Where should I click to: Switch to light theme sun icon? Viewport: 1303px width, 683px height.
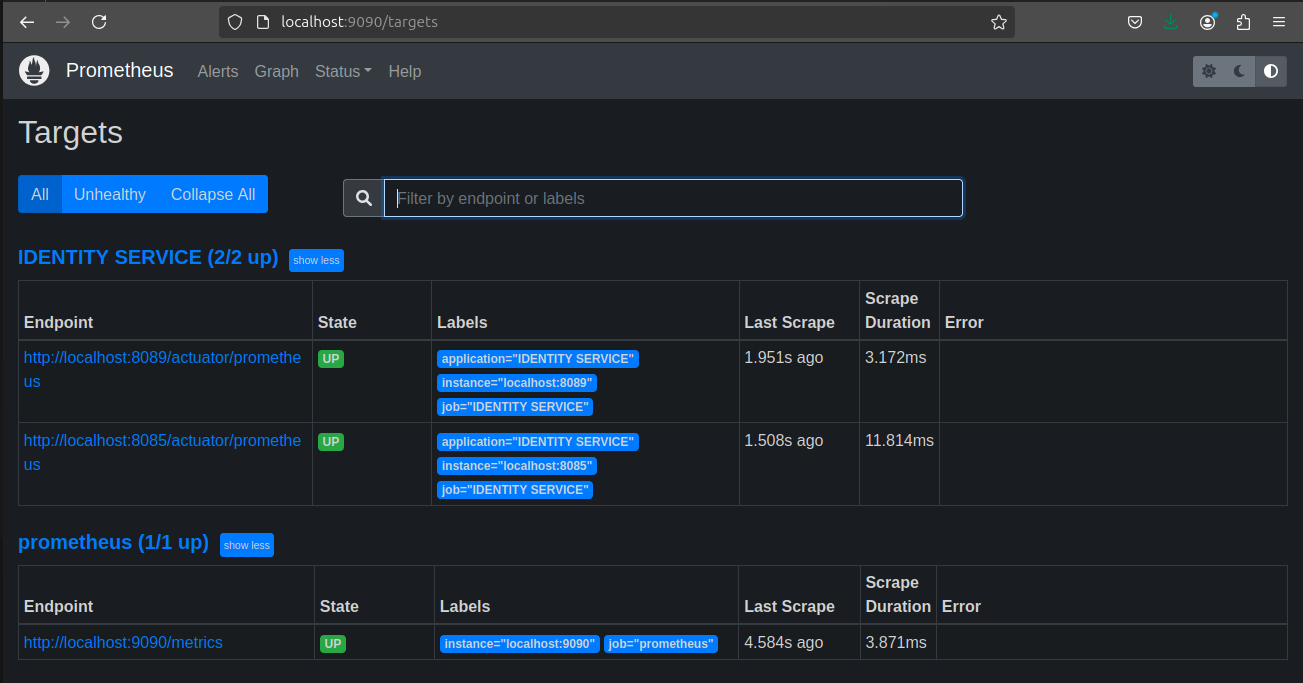pyautogui.click(x=1209, y=71)
